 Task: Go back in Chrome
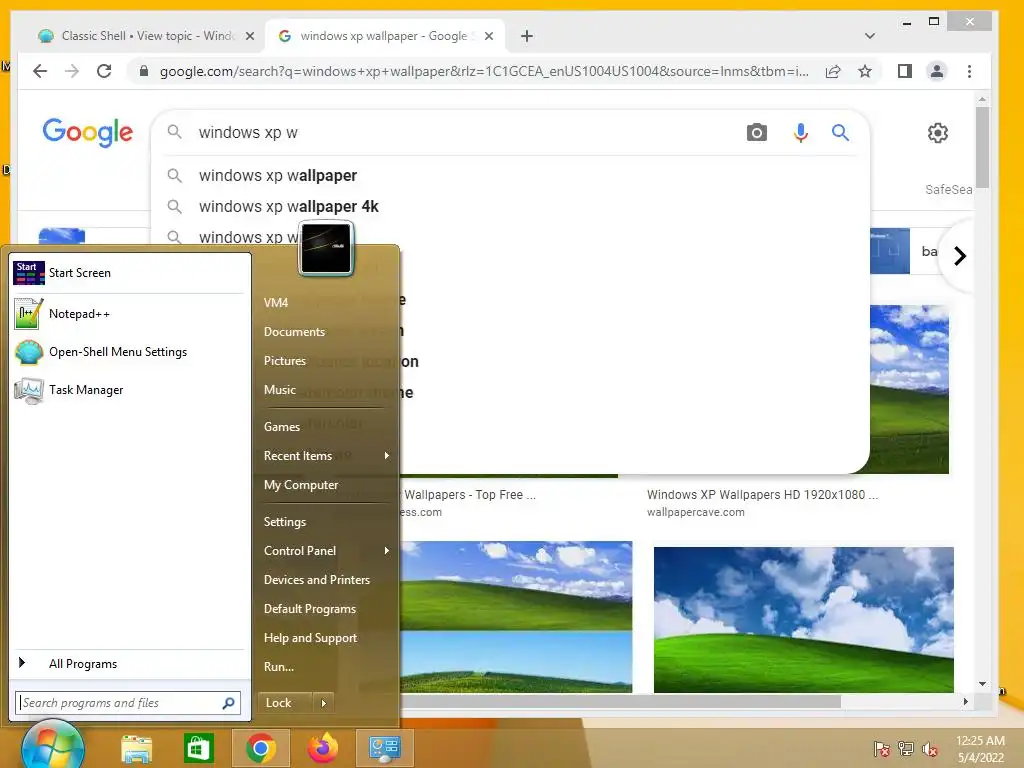pos(40,71)
